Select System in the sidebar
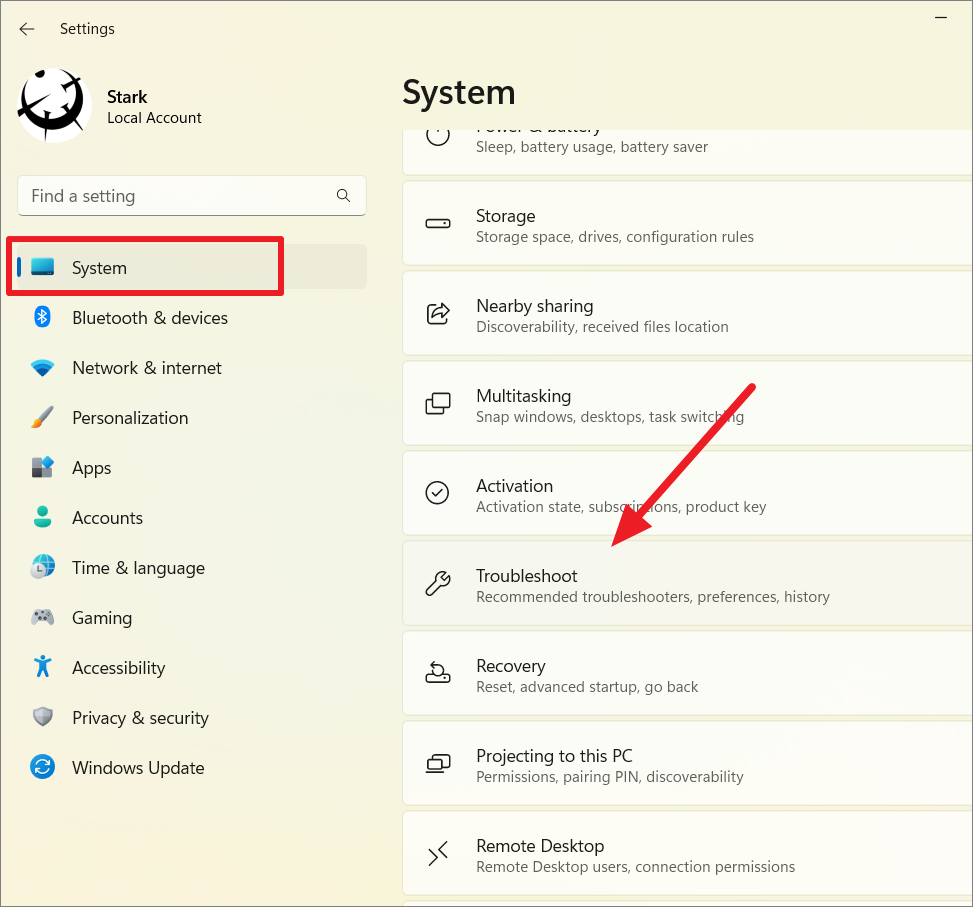 [192, 267]
